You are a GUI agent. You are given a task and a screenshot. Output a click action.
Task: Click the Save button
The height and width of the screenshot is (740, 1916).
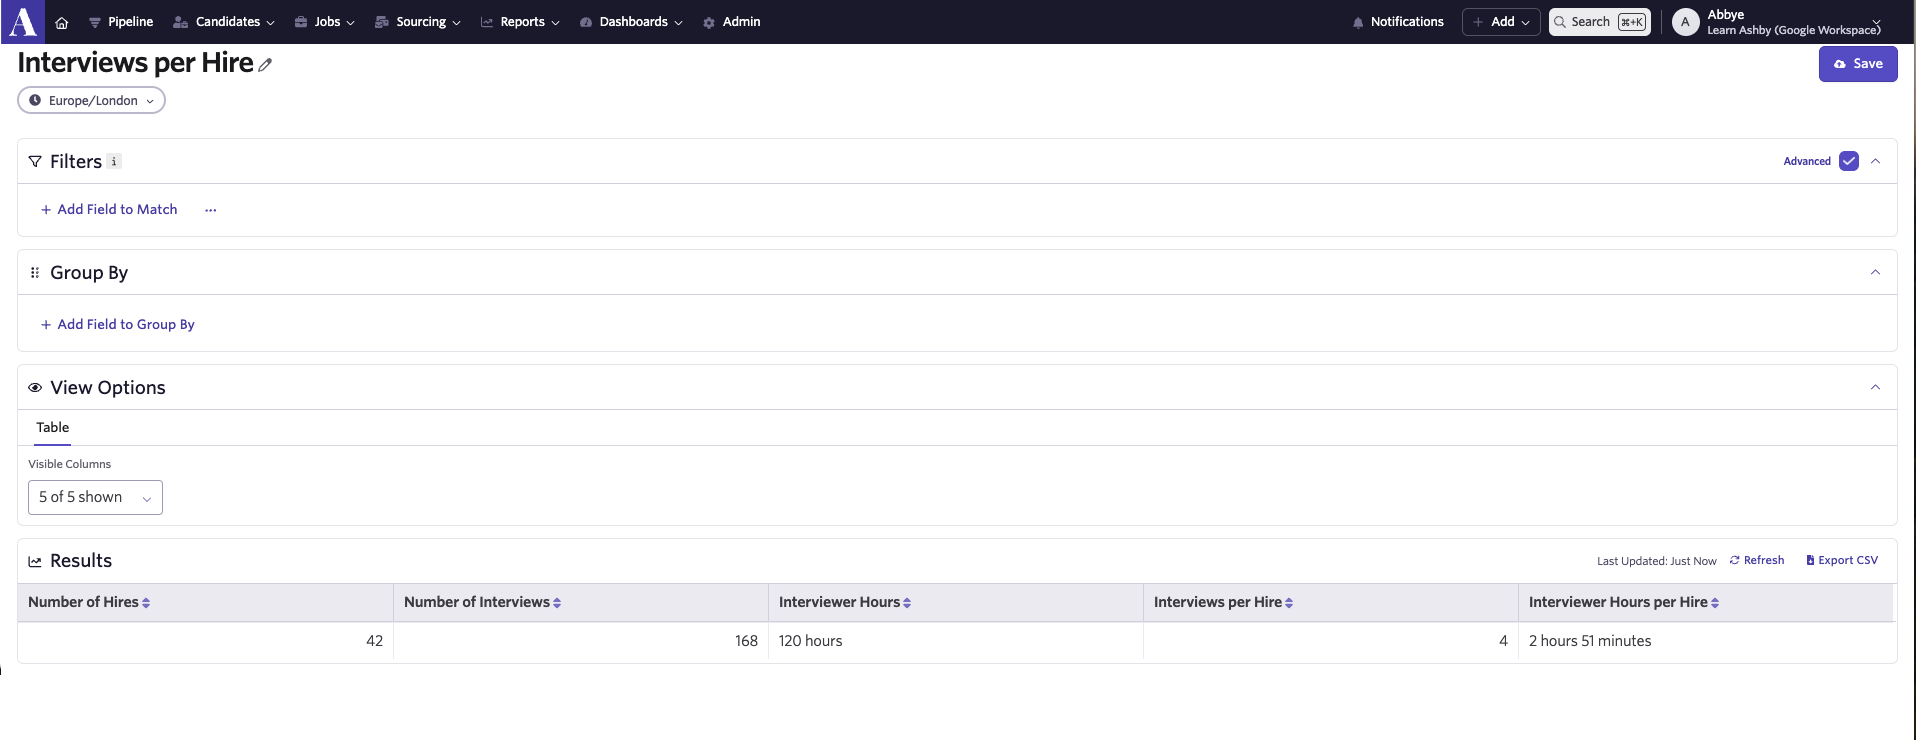click(x=1858, y=64)
